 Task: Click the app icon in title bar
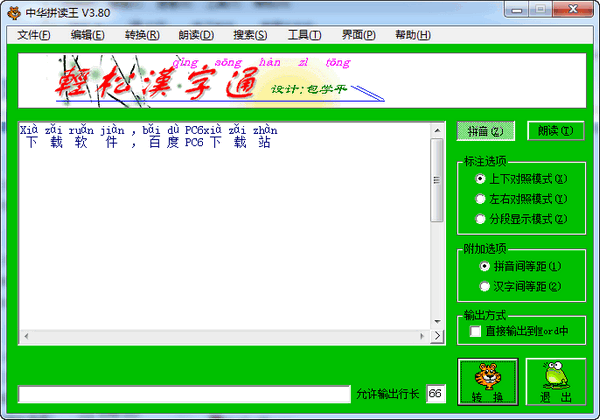[x=14, y=13]
